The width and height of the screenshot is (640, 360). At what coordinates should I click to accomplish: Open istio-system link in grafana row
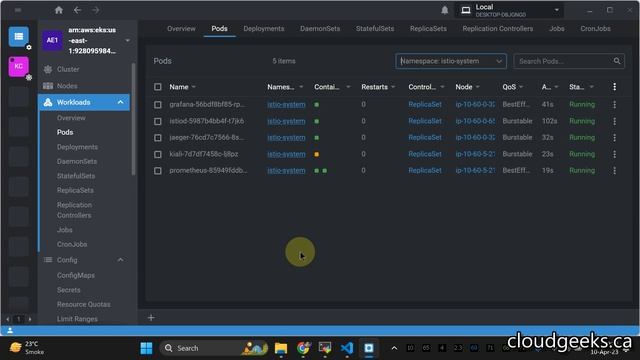pos(286,104)
